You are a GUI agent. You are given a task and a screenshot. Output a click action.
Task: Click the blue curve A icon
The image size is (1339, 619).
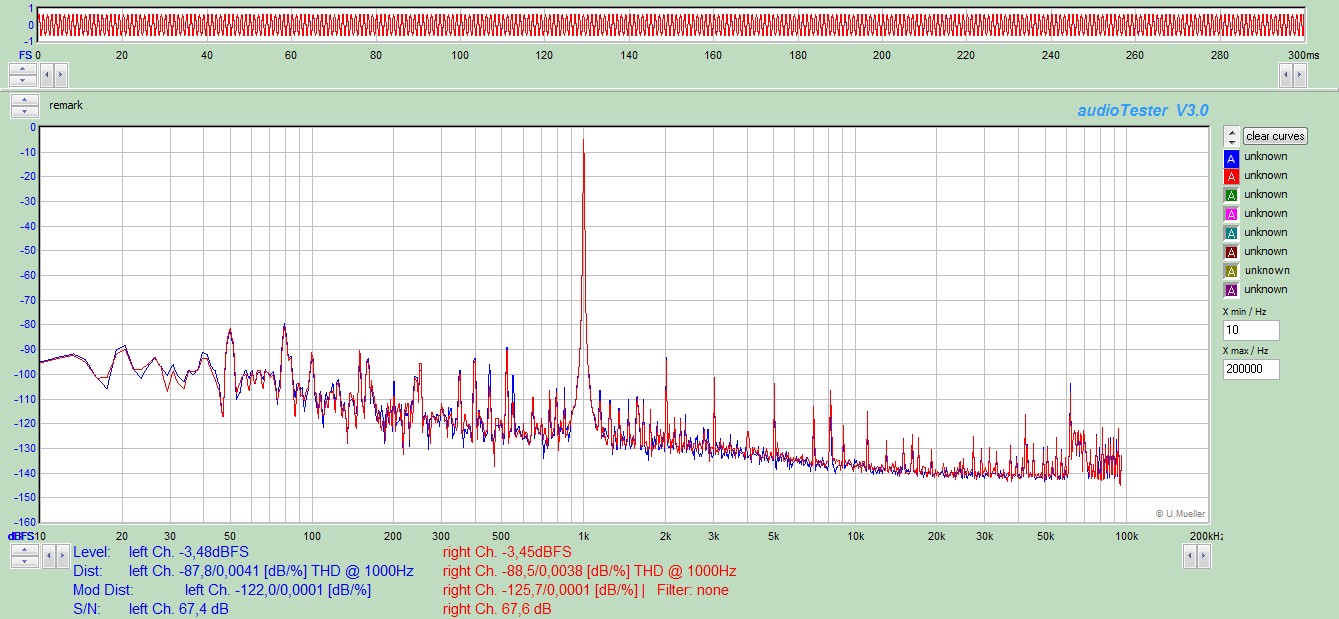click(1231, 157)
